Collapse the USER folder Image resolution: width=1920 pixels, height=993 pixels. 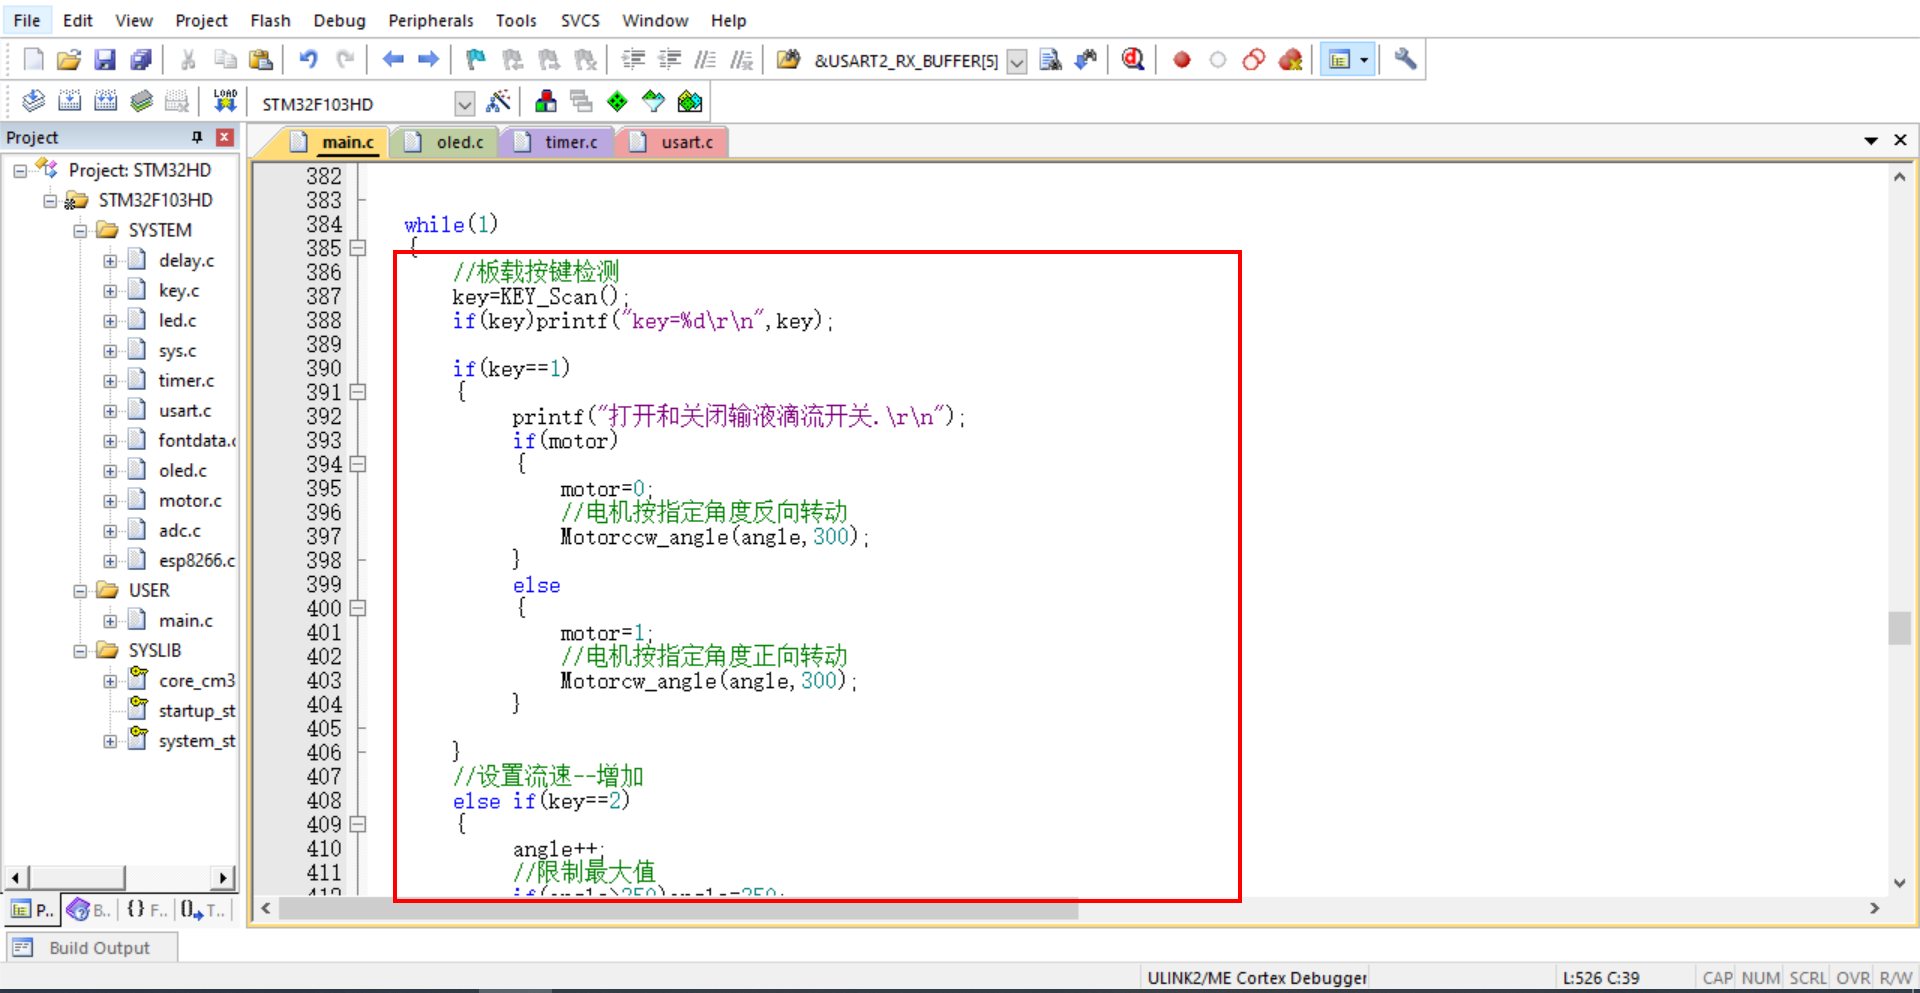coord(80,591)
